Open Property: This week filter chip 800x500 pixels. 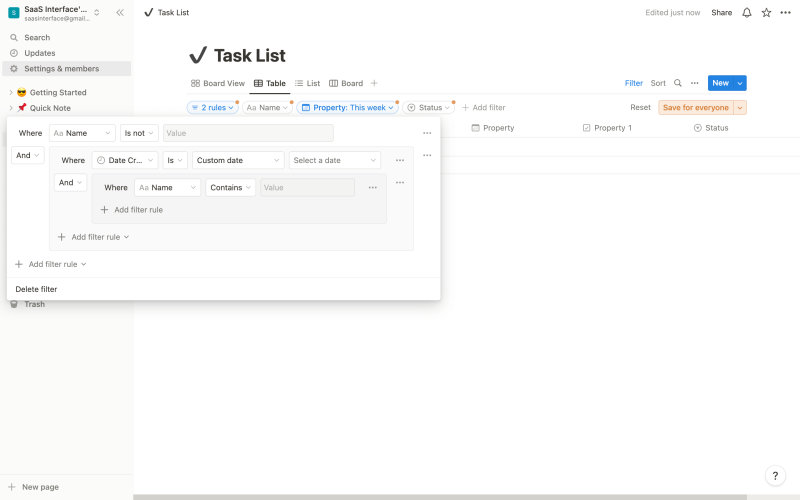(x=347, y=108)
